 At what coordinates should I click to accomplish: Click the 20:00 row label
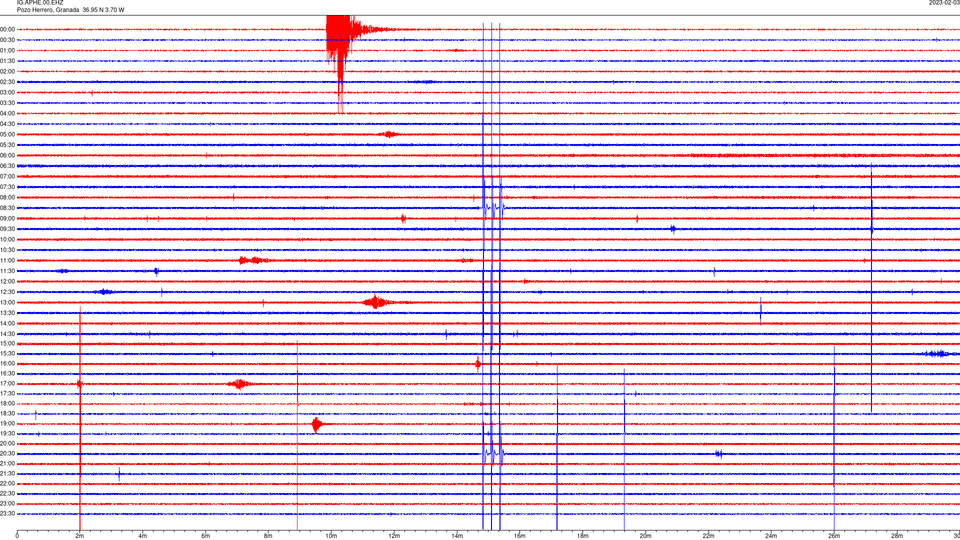7,444
